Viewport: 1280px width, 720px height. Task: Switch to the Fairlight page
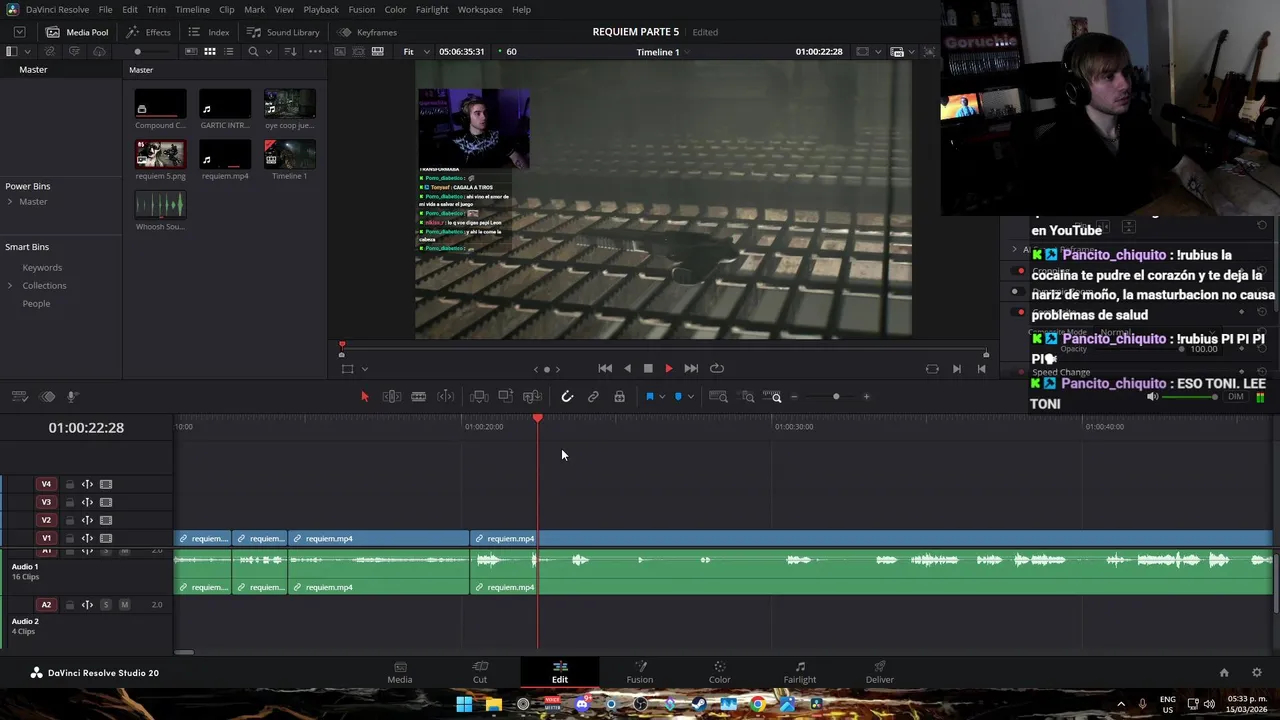tap(799, 672)
